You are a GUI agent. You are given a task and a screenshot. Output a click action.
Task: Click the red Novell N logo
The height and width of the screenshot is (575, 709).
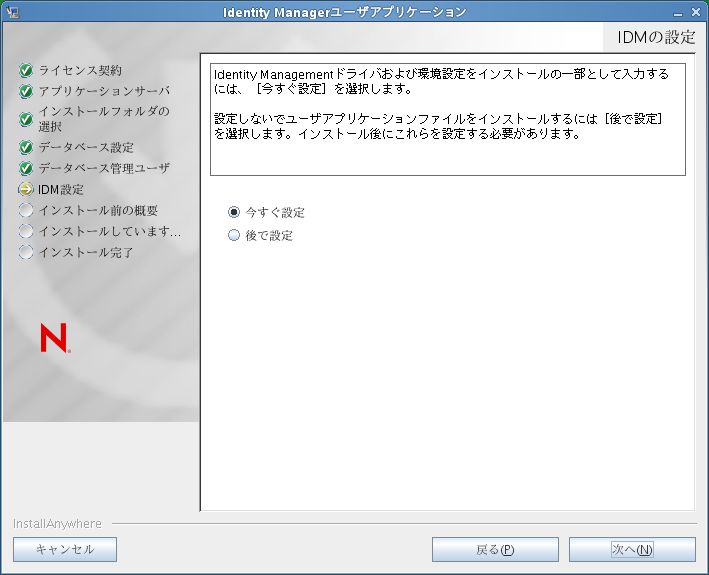pyautogui.click(x=55, y=338)
